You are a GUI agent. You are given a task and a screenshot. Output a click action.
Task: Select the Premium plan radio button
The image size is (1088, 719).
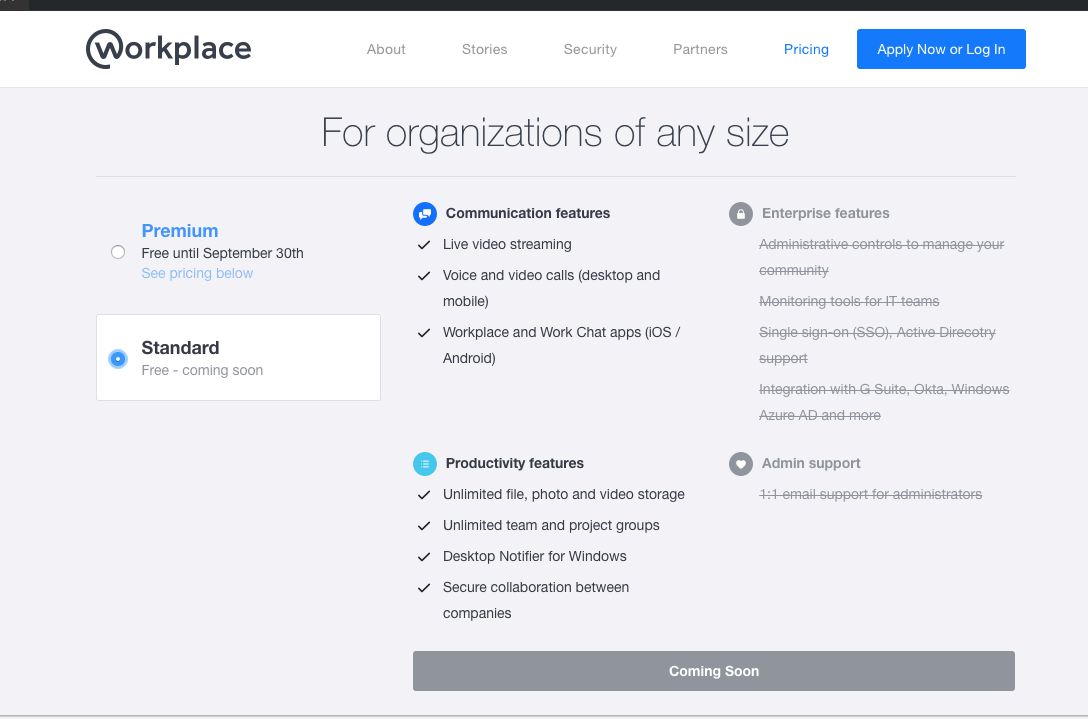pos(118,252)
